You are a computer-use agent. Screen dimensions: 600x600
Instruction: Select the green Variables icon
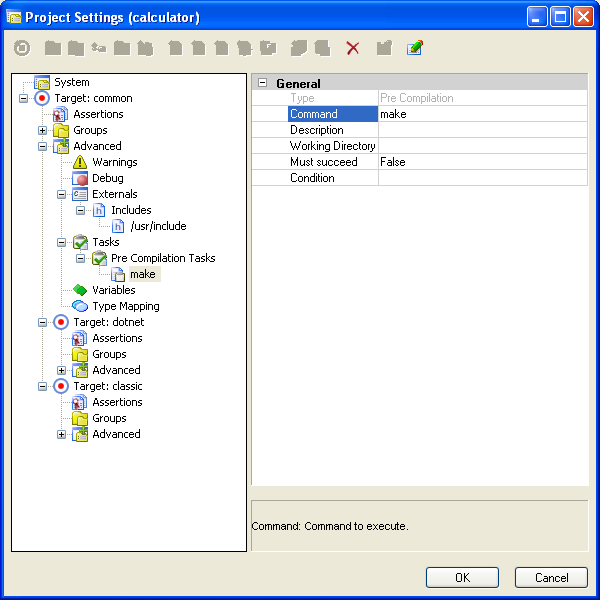pyautogui.click(x=81, y=290)
